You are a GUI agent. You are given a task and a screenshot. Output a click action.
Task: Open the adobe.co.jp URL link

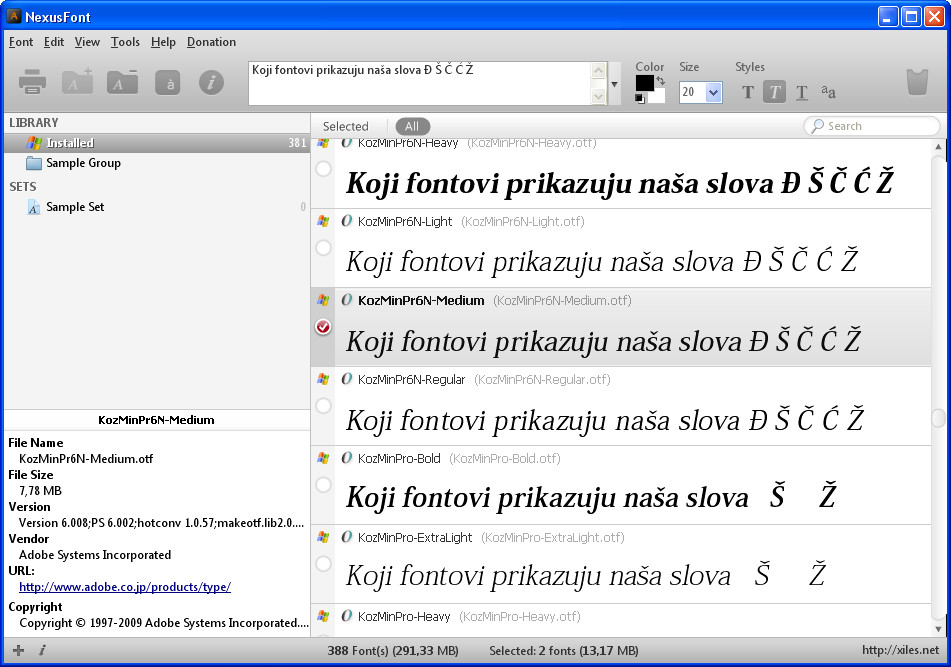(x=125, y=587)
